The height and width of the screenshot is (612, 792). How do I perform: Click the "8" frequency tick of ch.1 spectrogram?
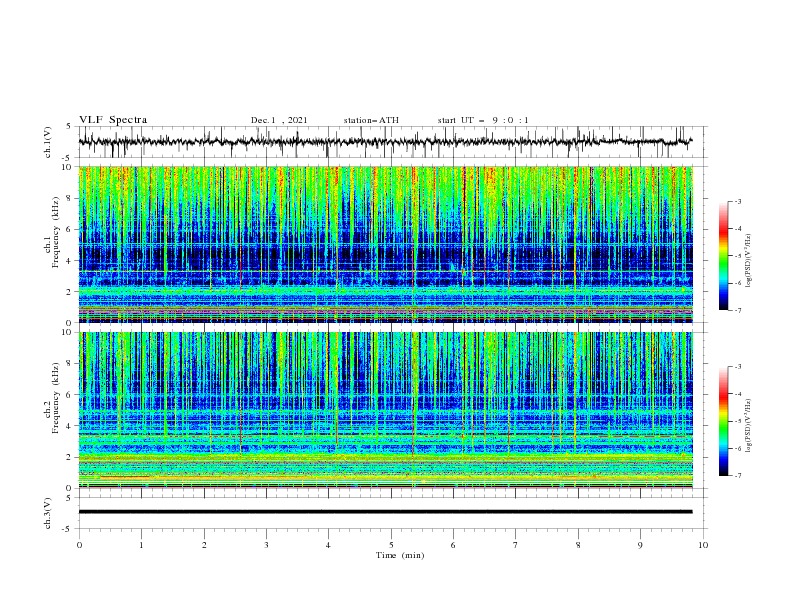point(70,198)
